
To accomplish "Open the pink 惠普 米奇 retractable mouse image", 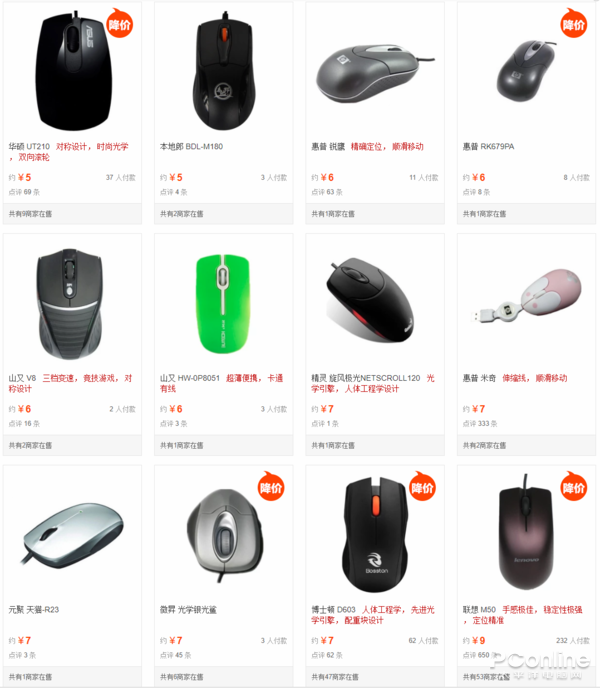I will pyautogui.click(x=526, y=296).
